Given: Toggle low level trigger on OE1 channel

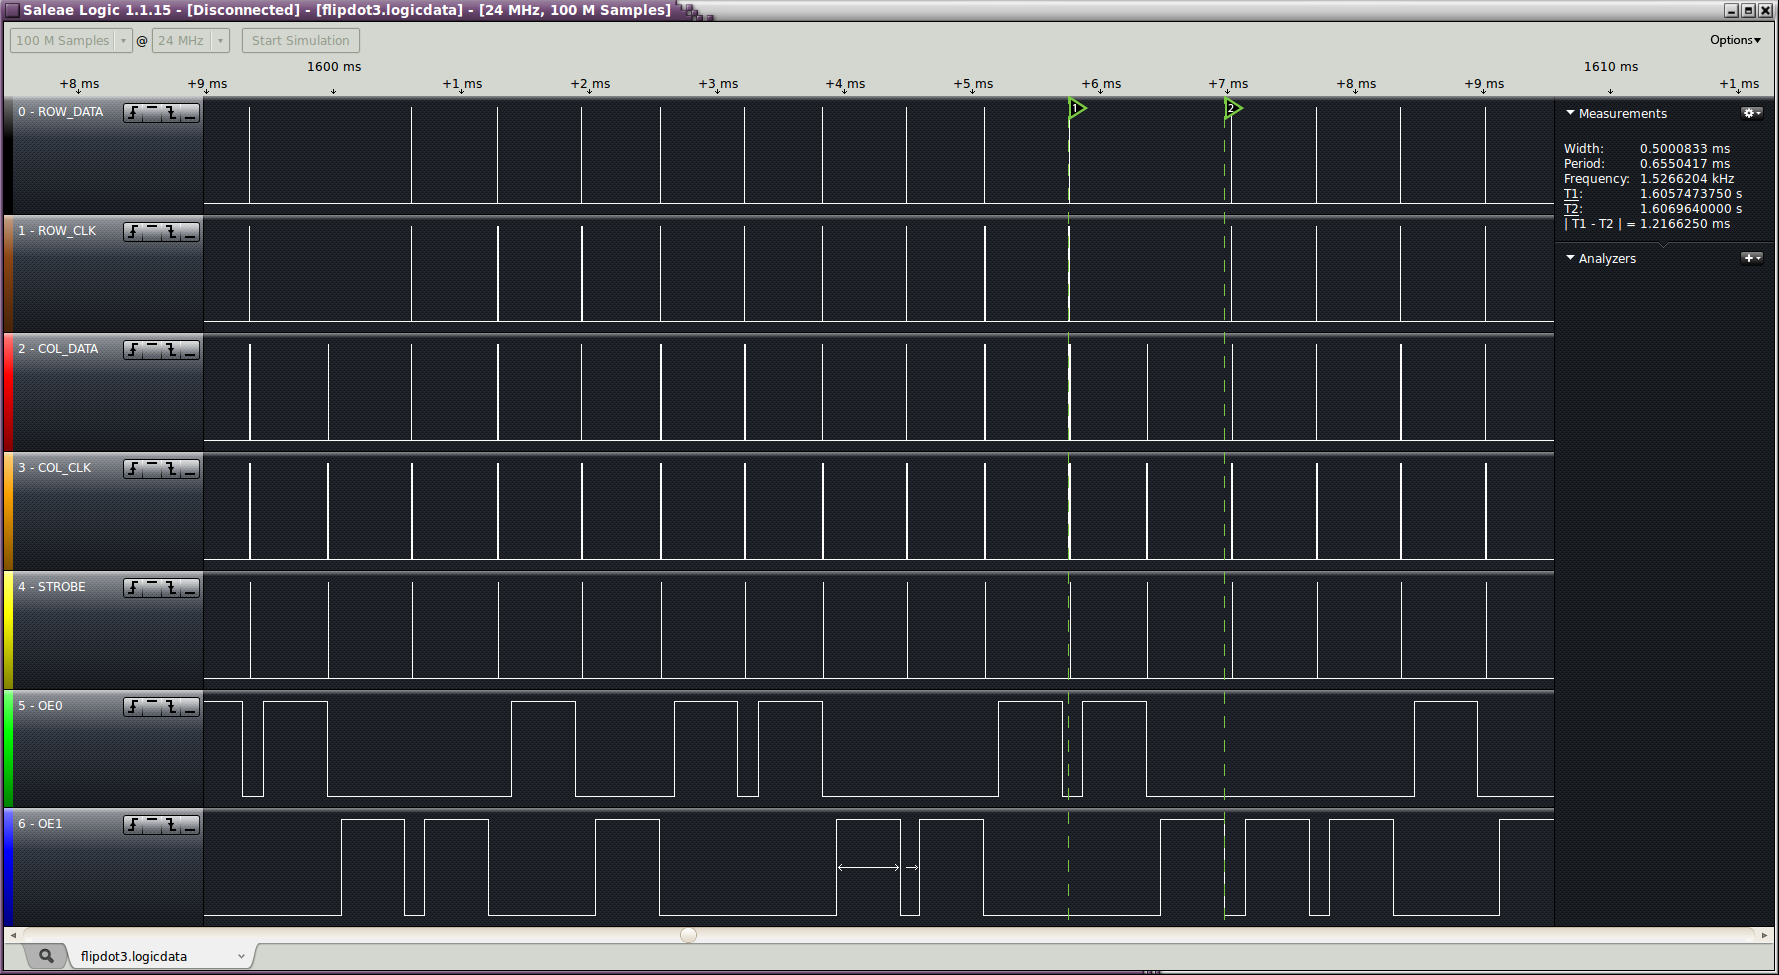Looking at the screenshot, I should [190, 825].
